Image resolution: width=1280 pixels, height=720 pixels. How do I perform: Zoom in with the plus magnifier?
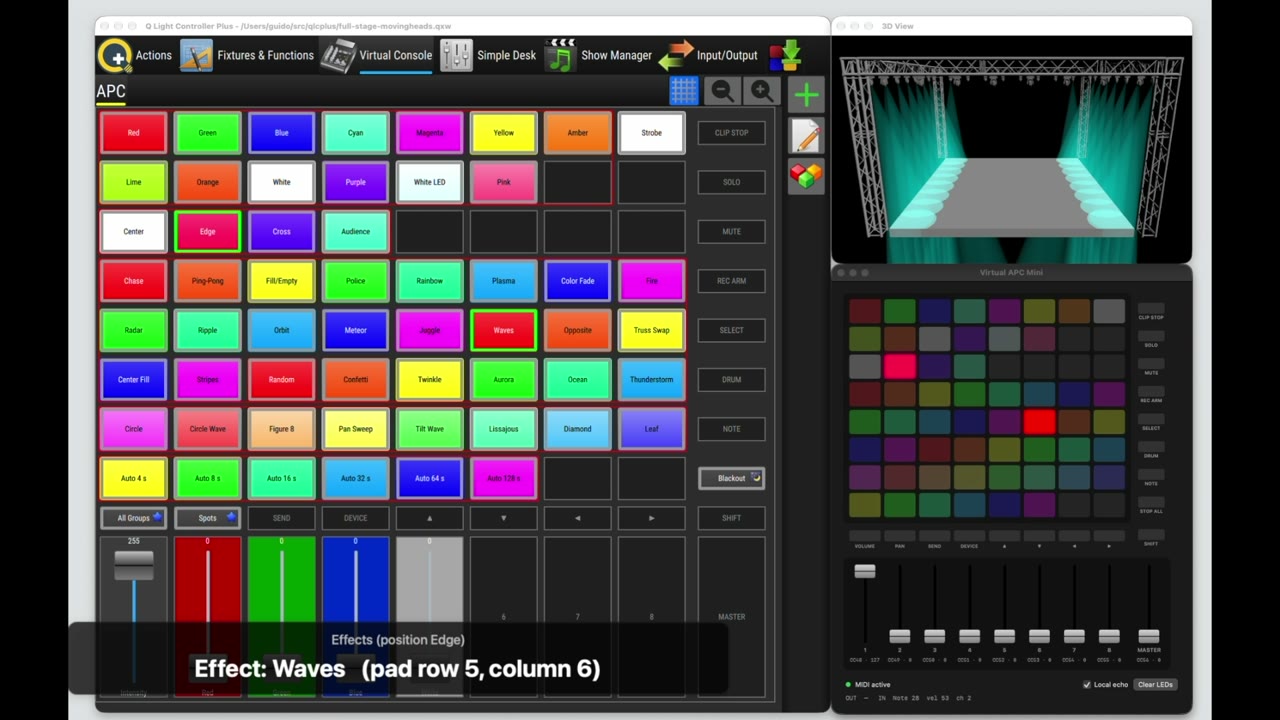pos(761,91)
